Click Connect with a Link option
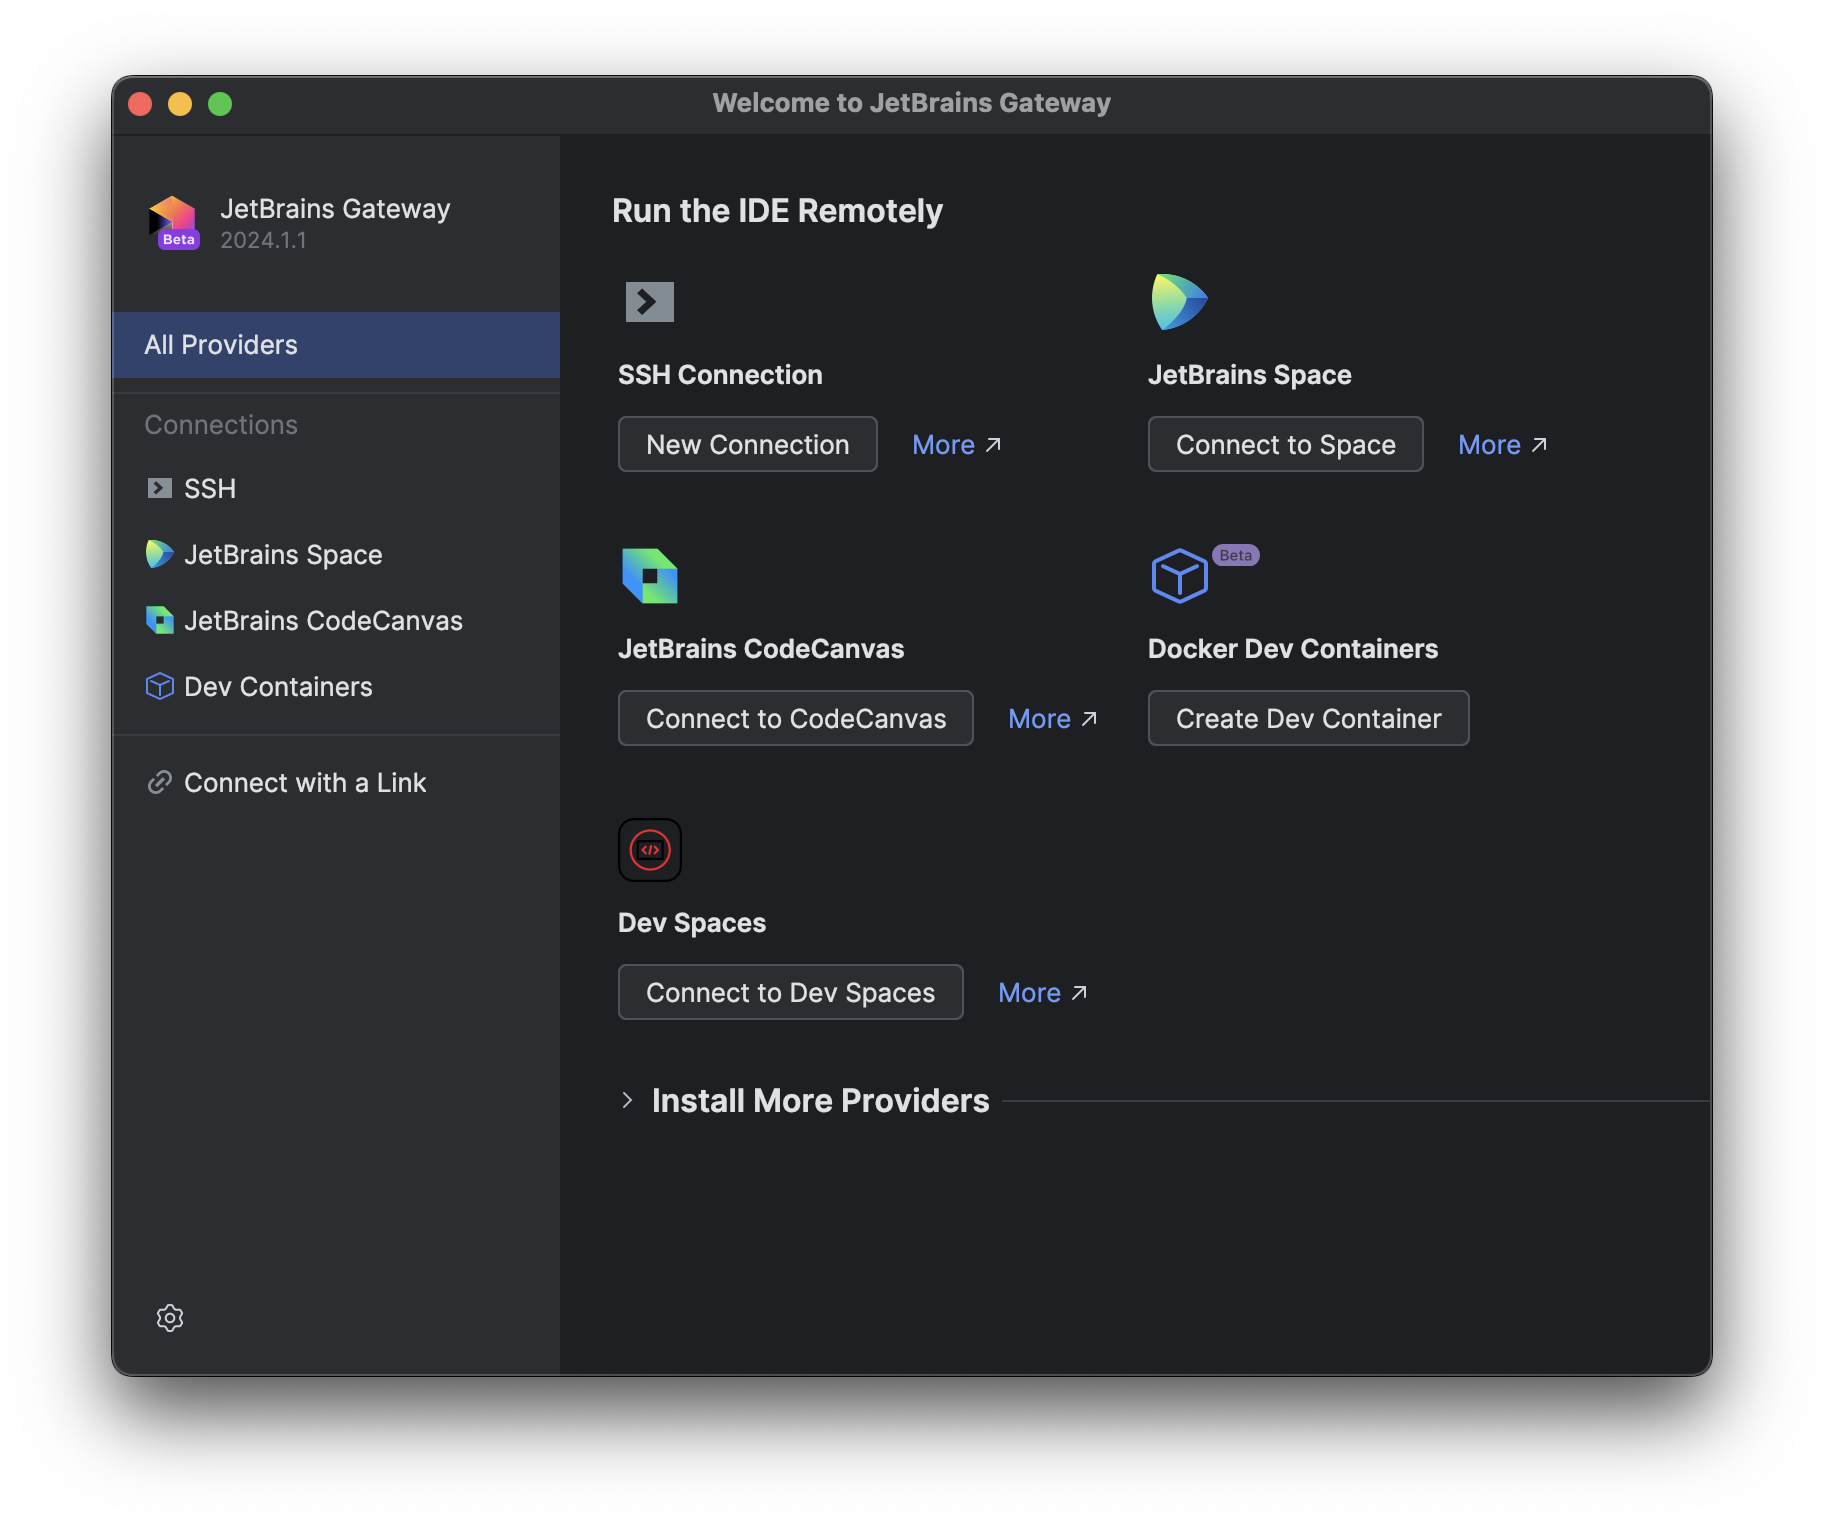 point(305,782)
